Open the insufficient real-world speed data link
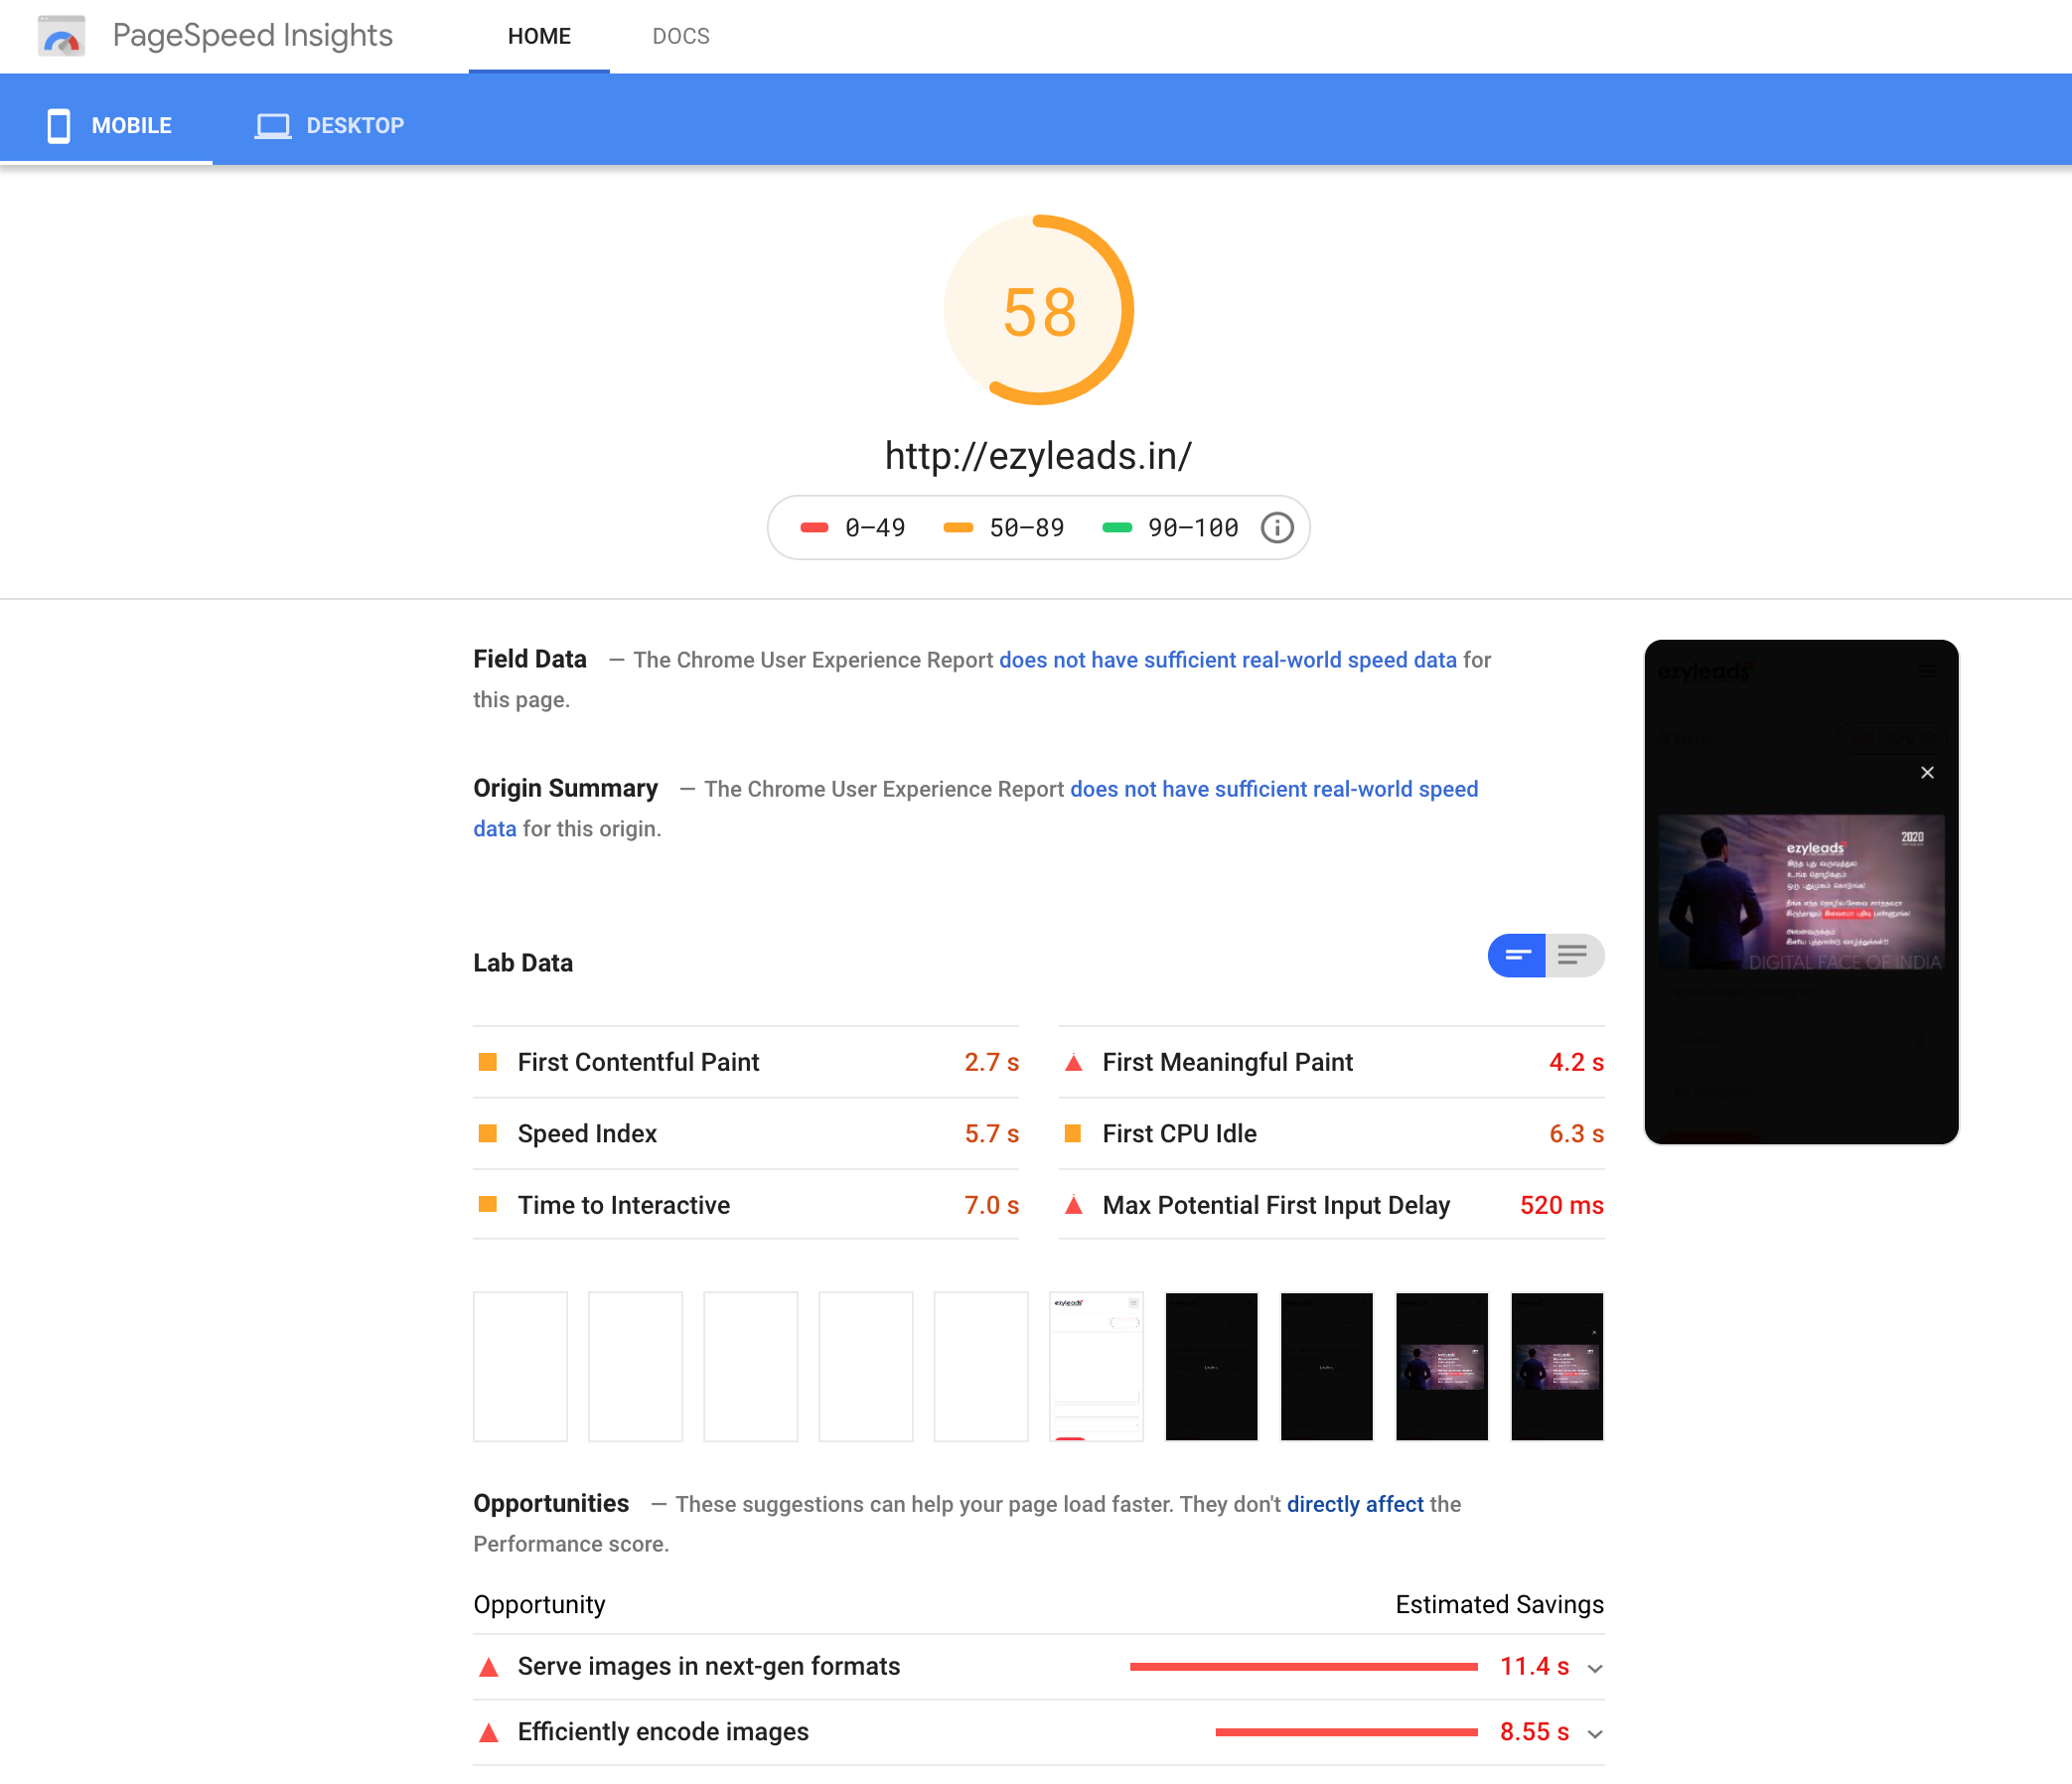 (x=1228, y=660)
